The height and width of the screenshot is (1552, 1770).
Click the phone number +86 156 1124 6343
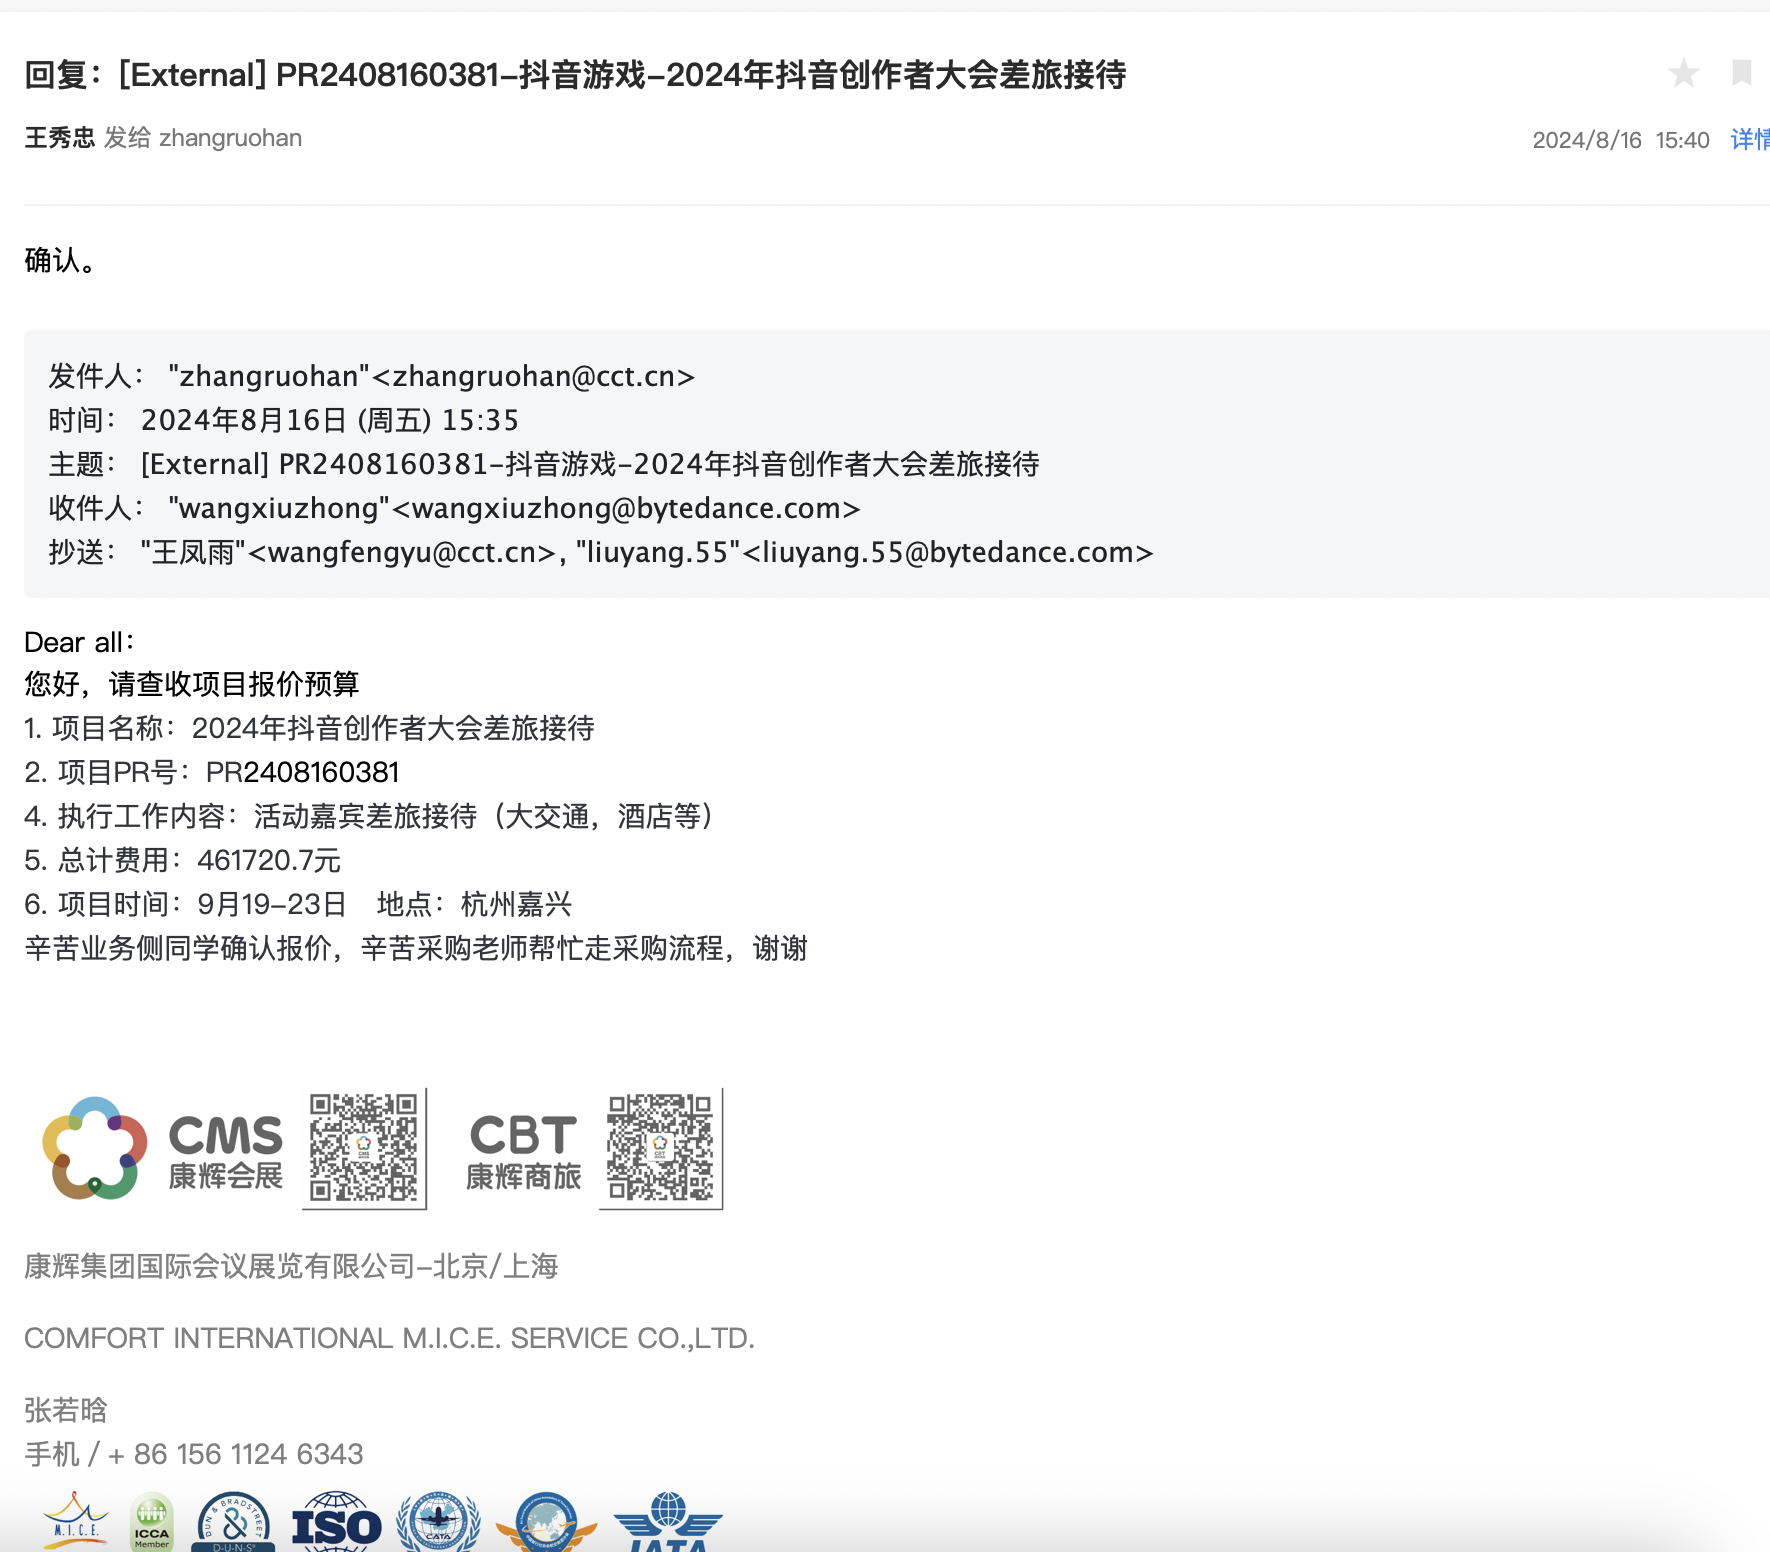[x=235, y=1454]
